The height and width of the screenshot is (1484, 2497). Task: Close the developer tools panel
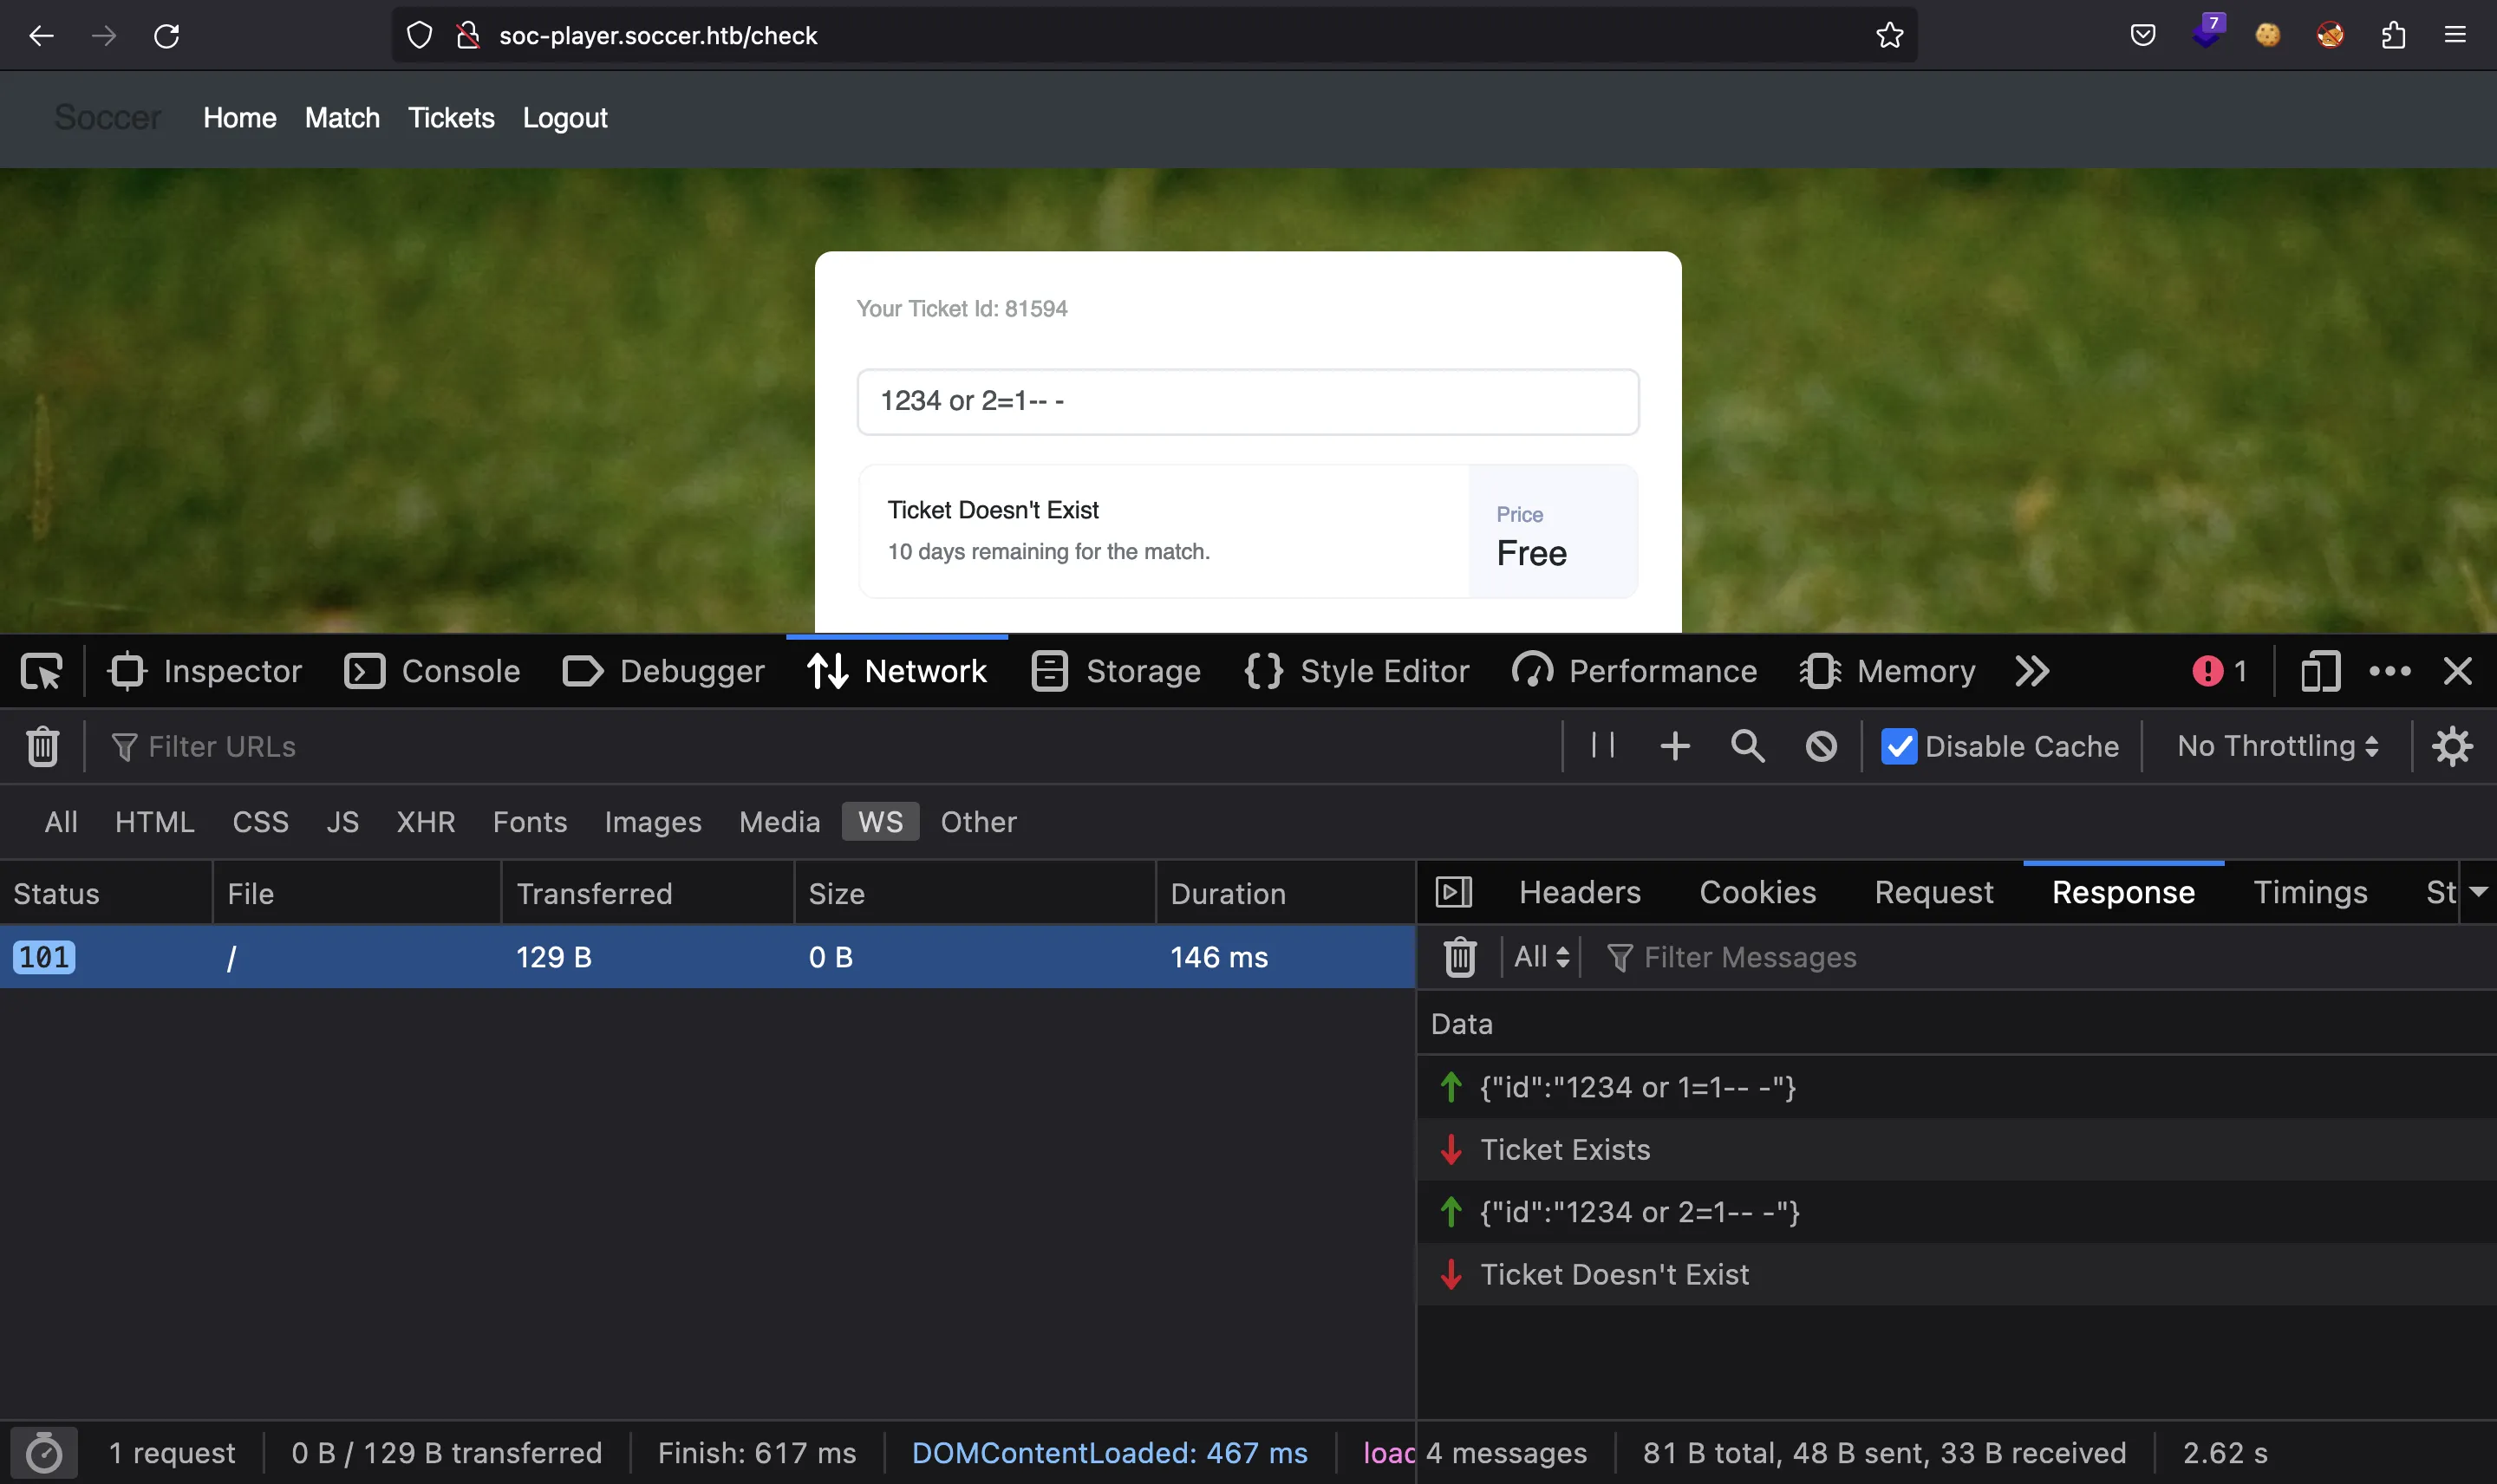pos(2457,671)
